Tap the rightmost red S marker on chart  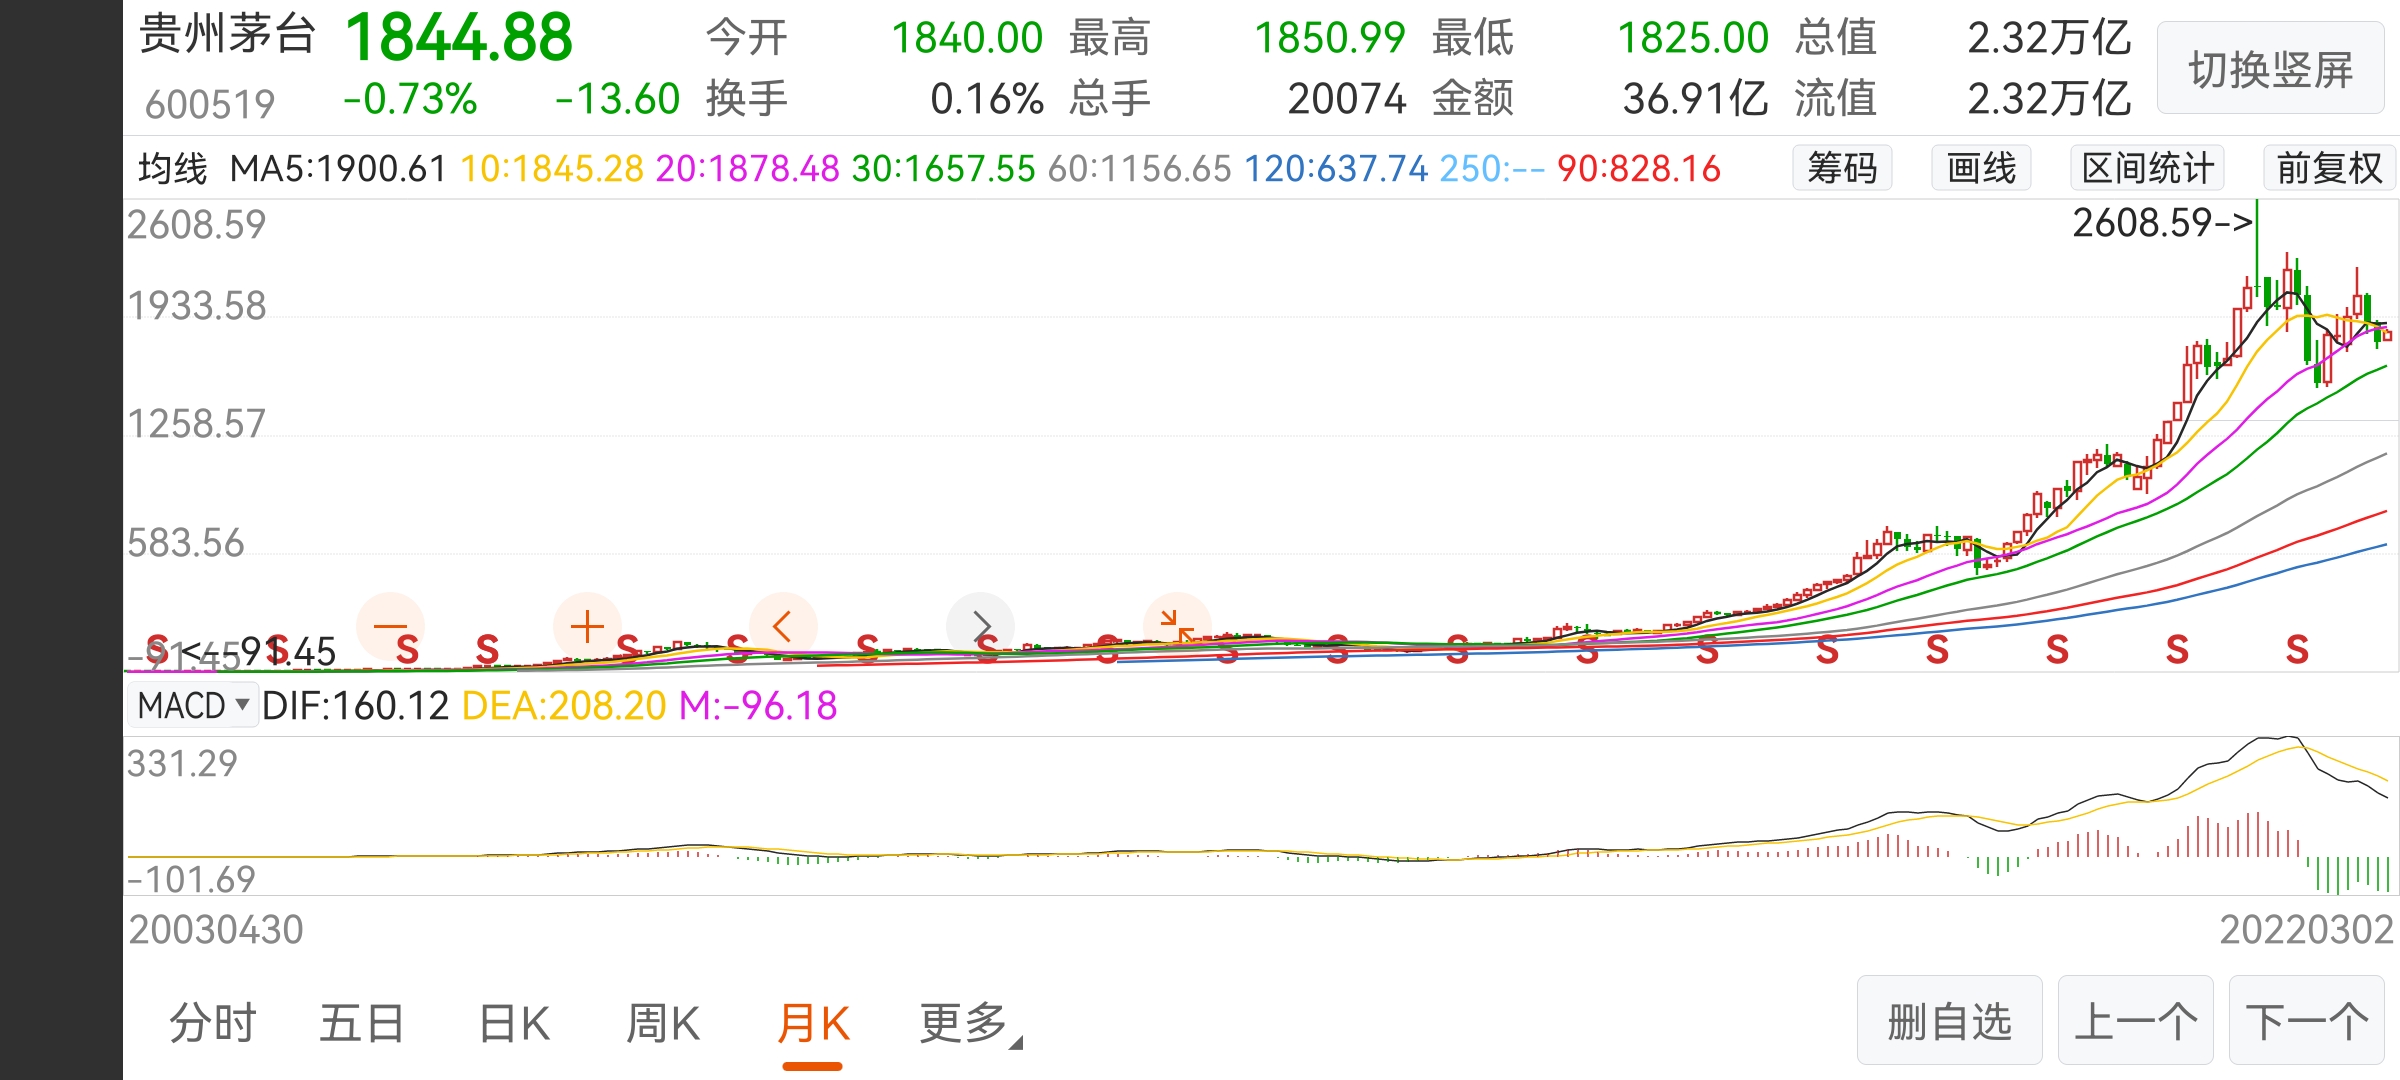2298,650
